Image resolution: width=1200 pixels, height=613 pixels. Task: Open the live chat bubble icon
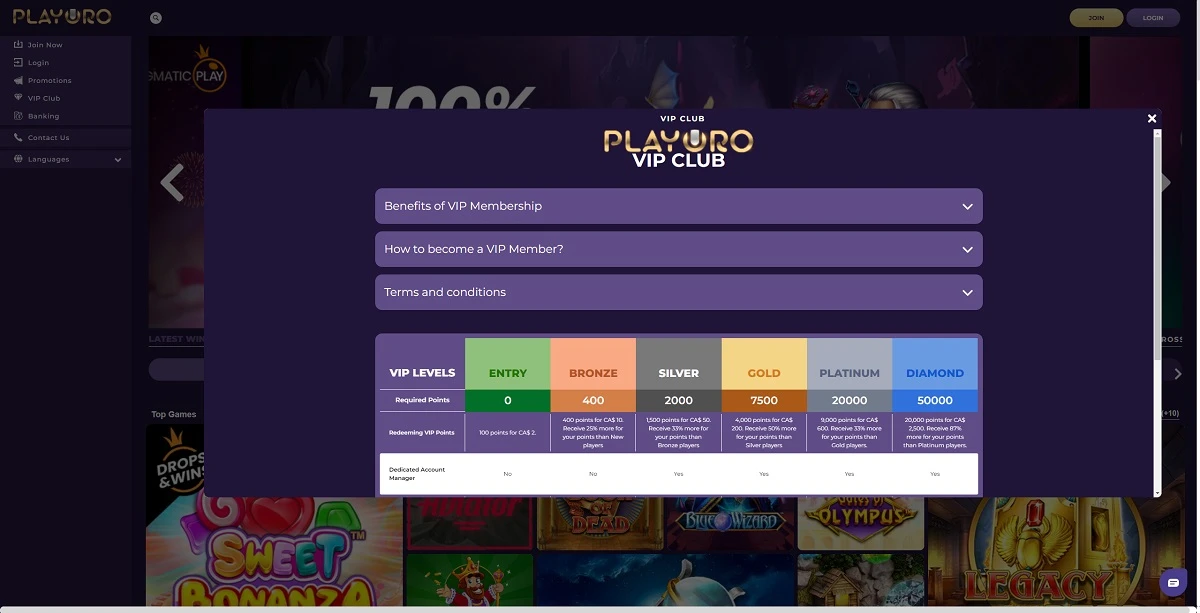[x=1173, y=583]
